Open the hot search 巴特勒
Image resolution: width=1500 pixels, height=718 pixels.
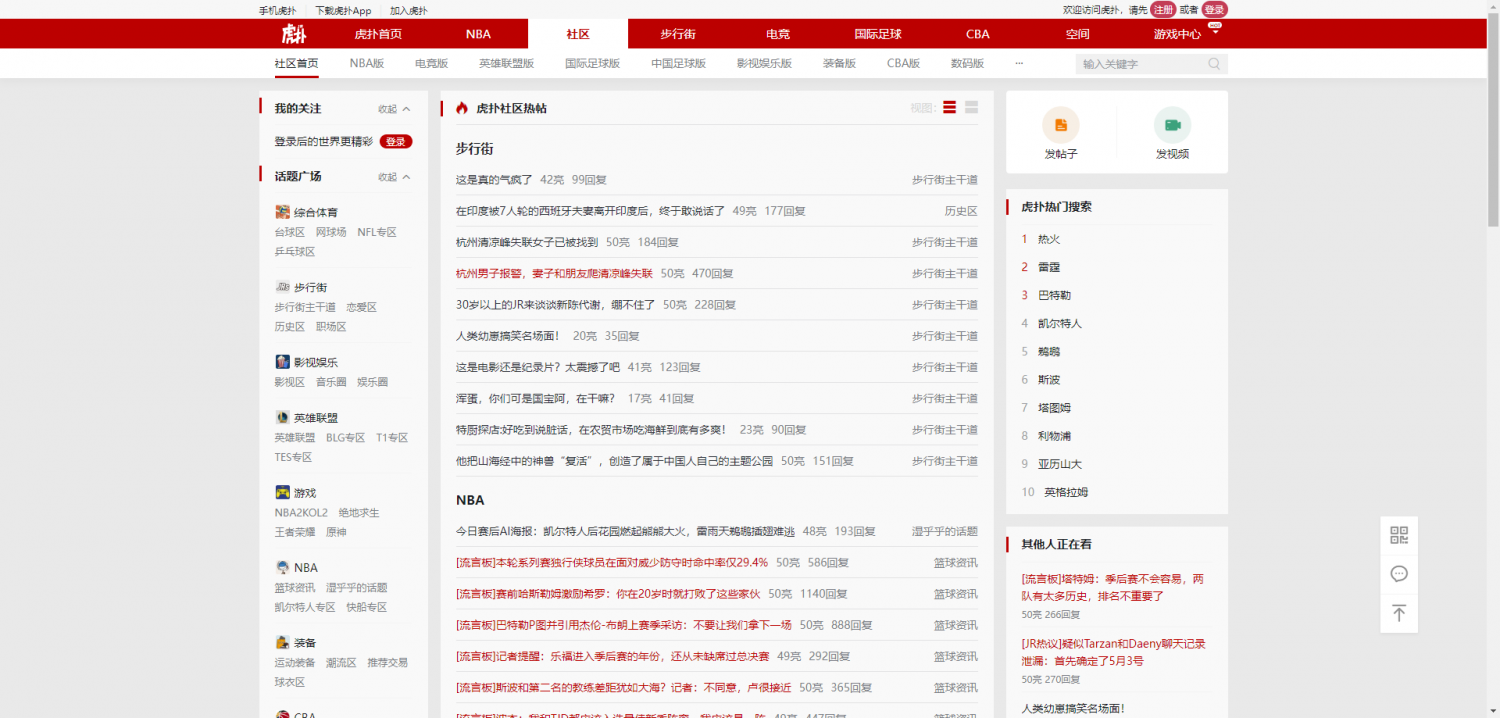pos(1054,295)
